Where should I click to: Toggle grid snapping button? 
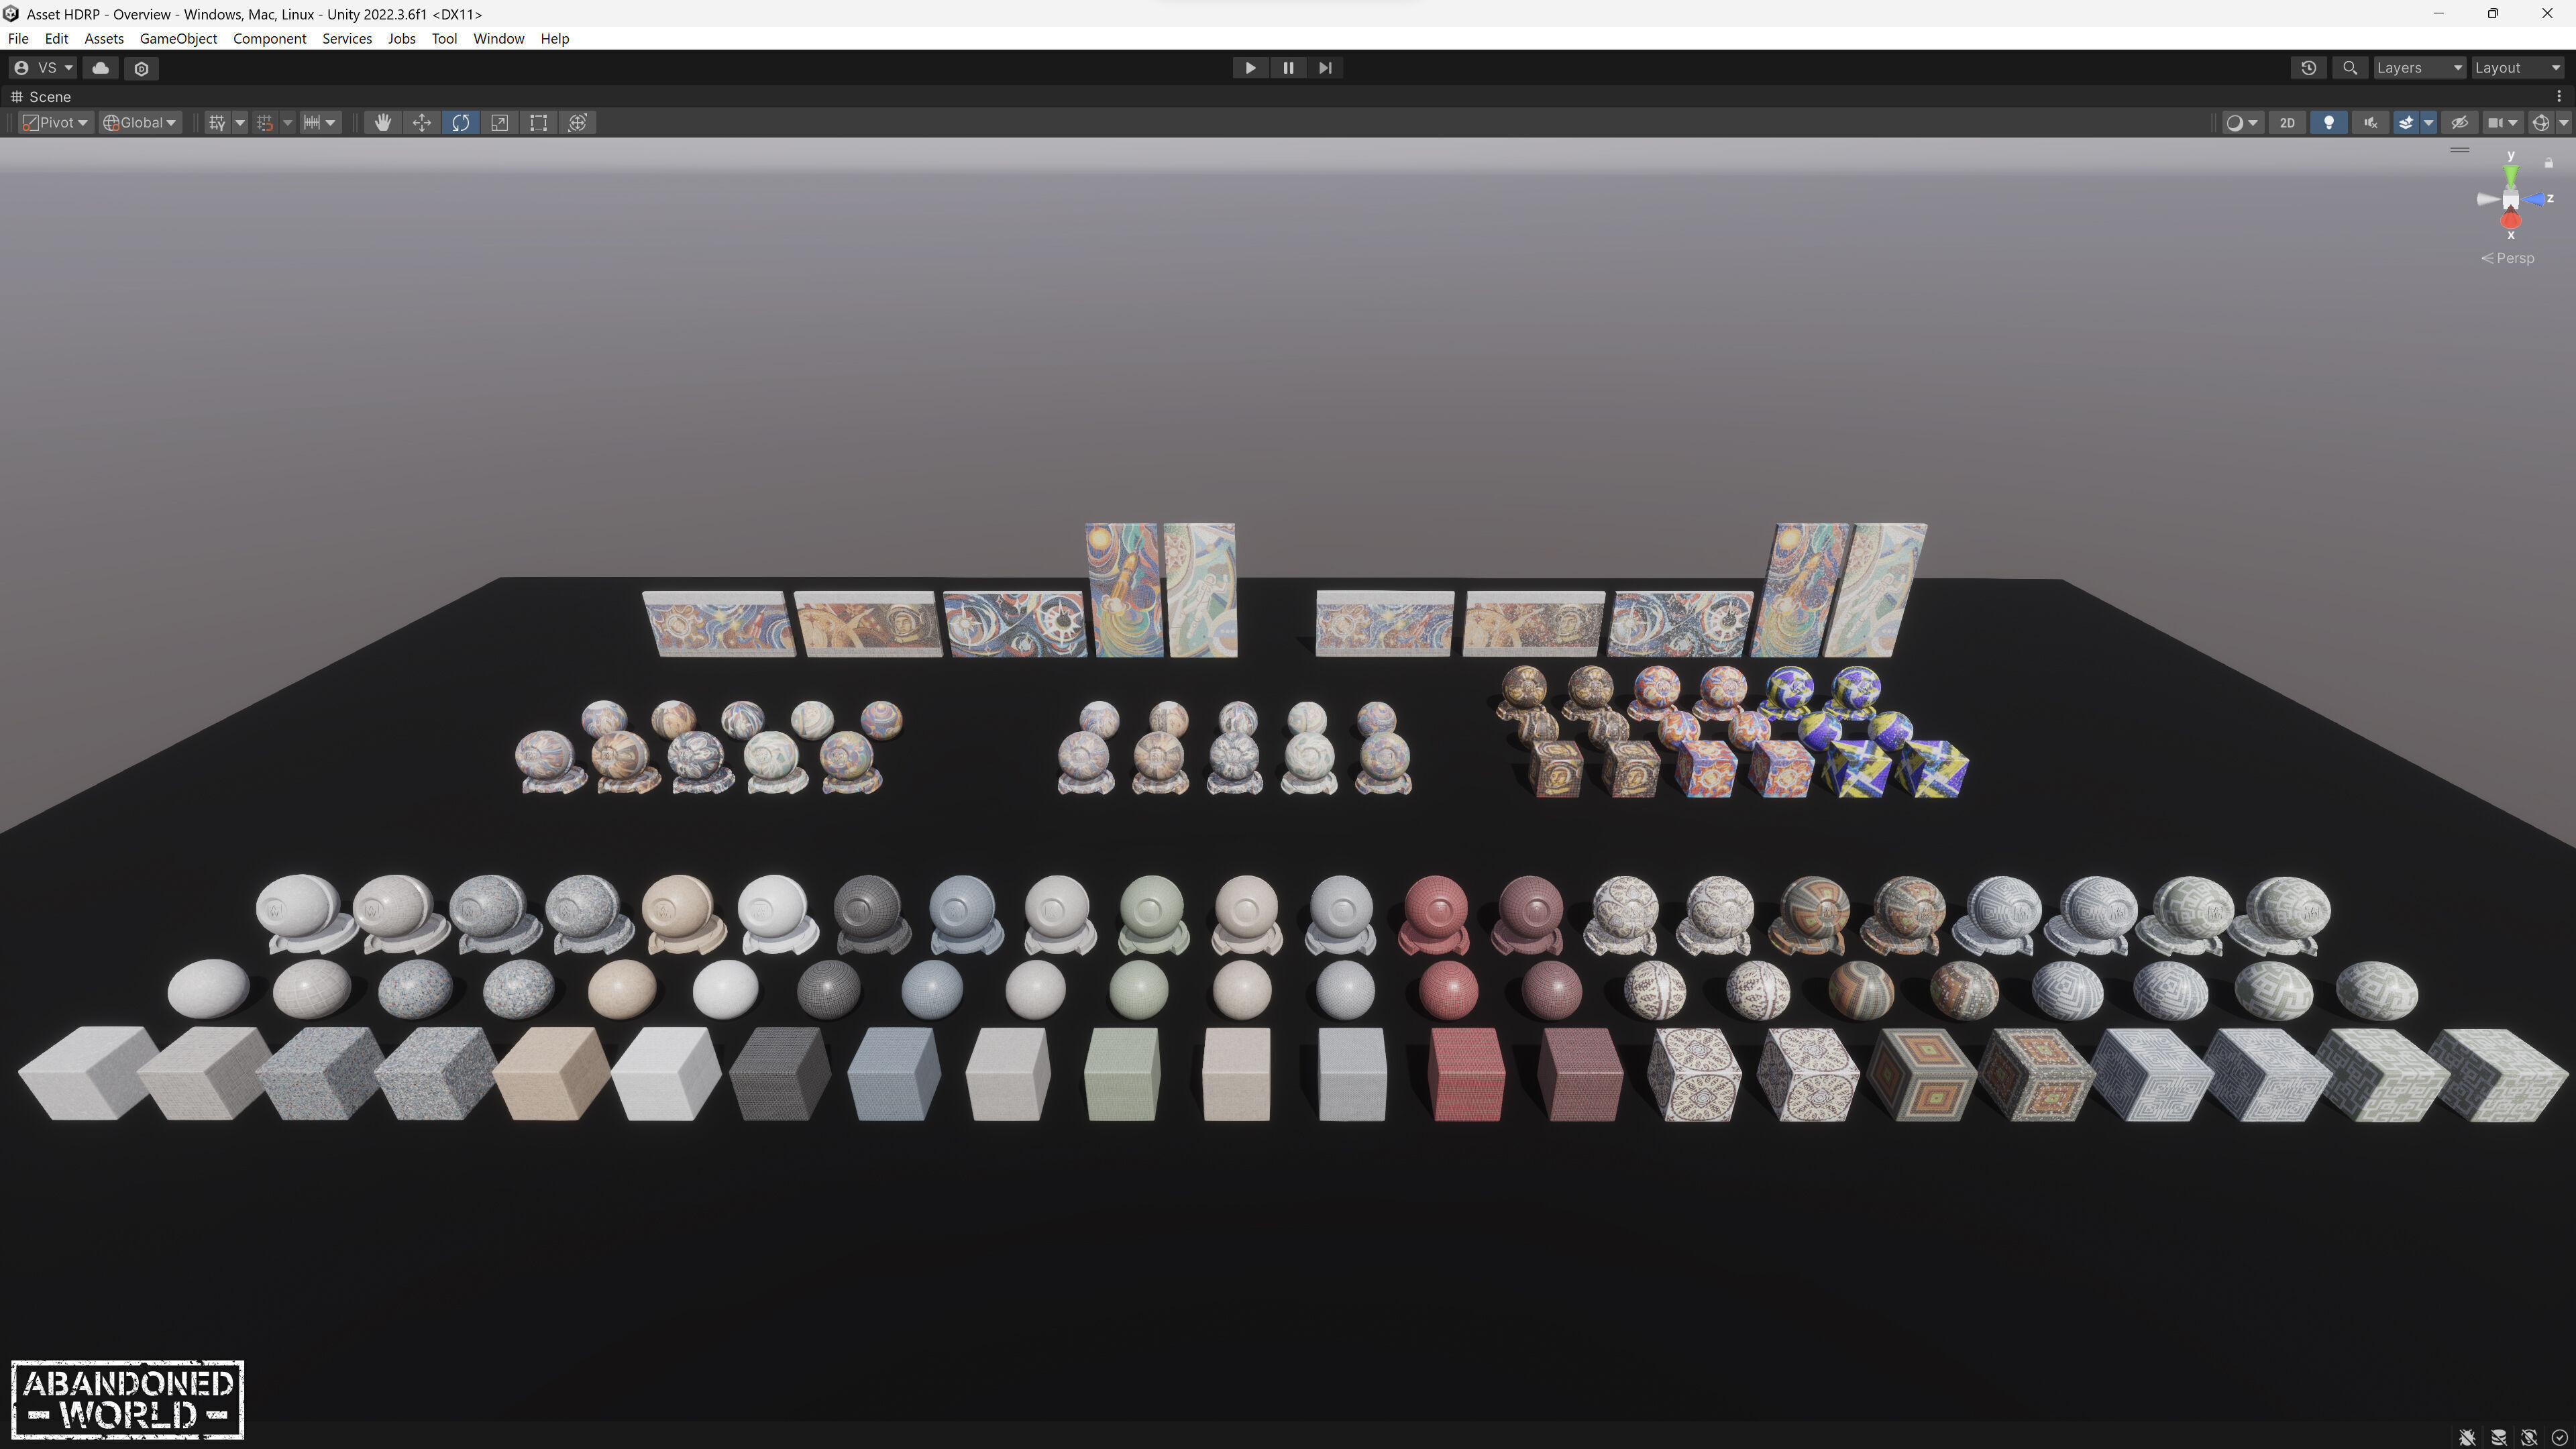click(x=264, y=122)
